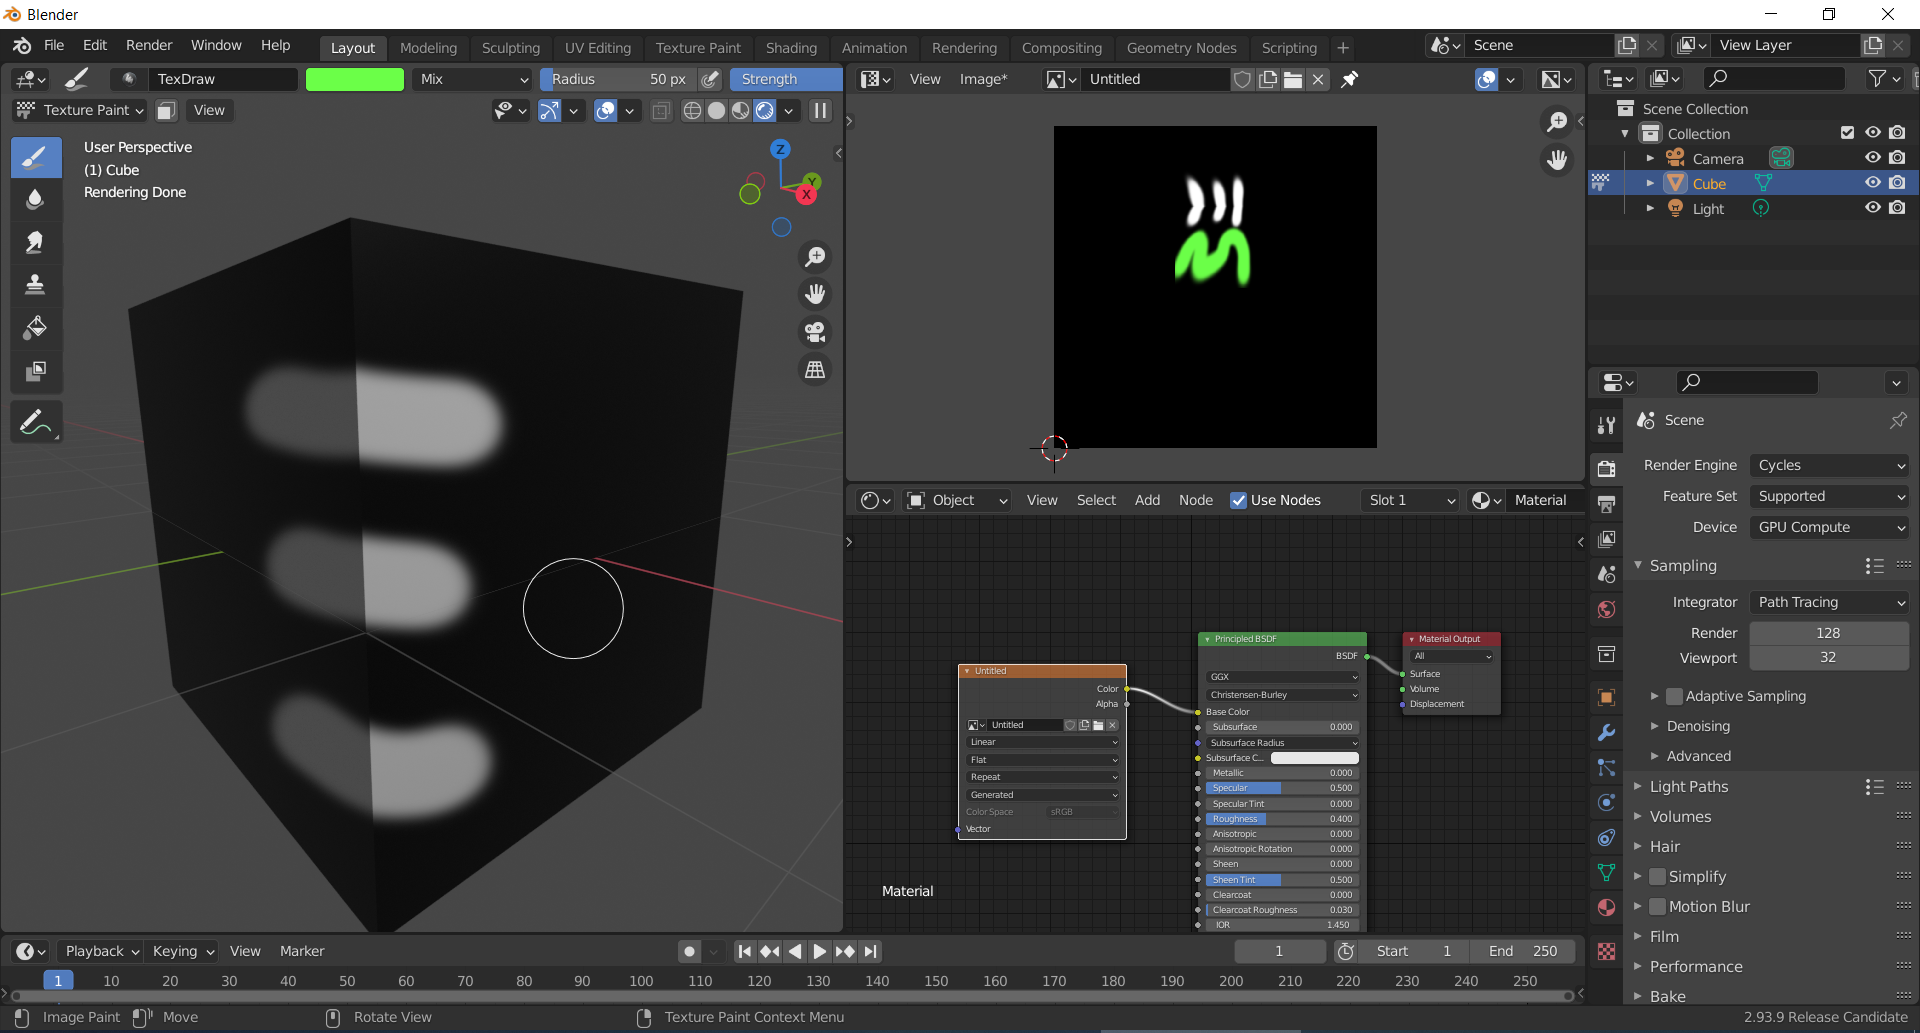Click the green brush color swatch
Viewport: 1920px width, 1033px height.
[355, 79]
